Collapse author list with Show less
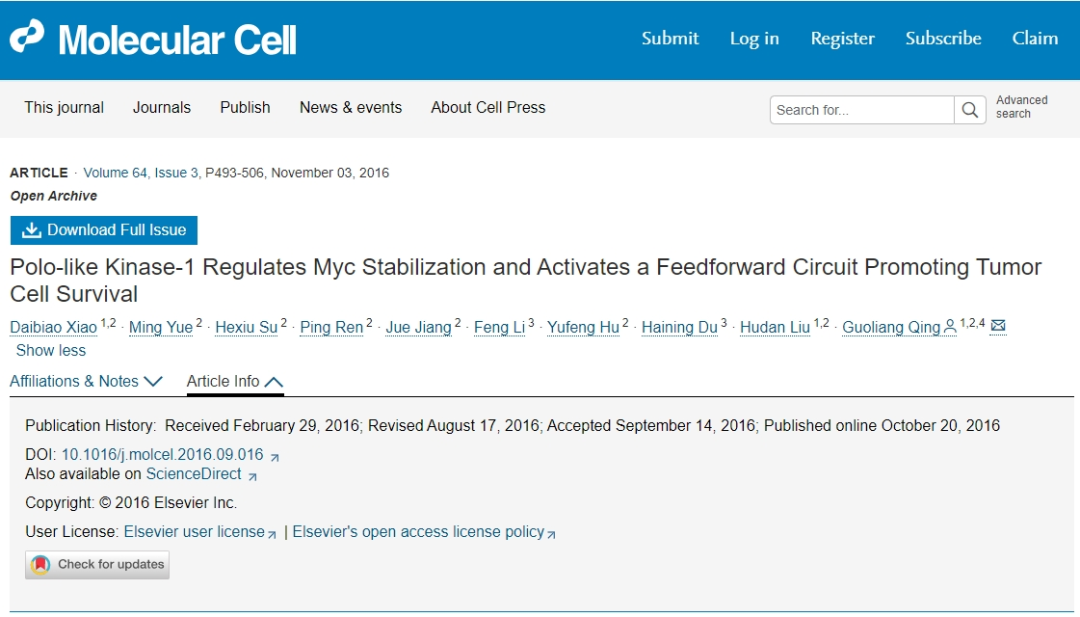This screenshot has height=617, width=1080. point(51,351)
